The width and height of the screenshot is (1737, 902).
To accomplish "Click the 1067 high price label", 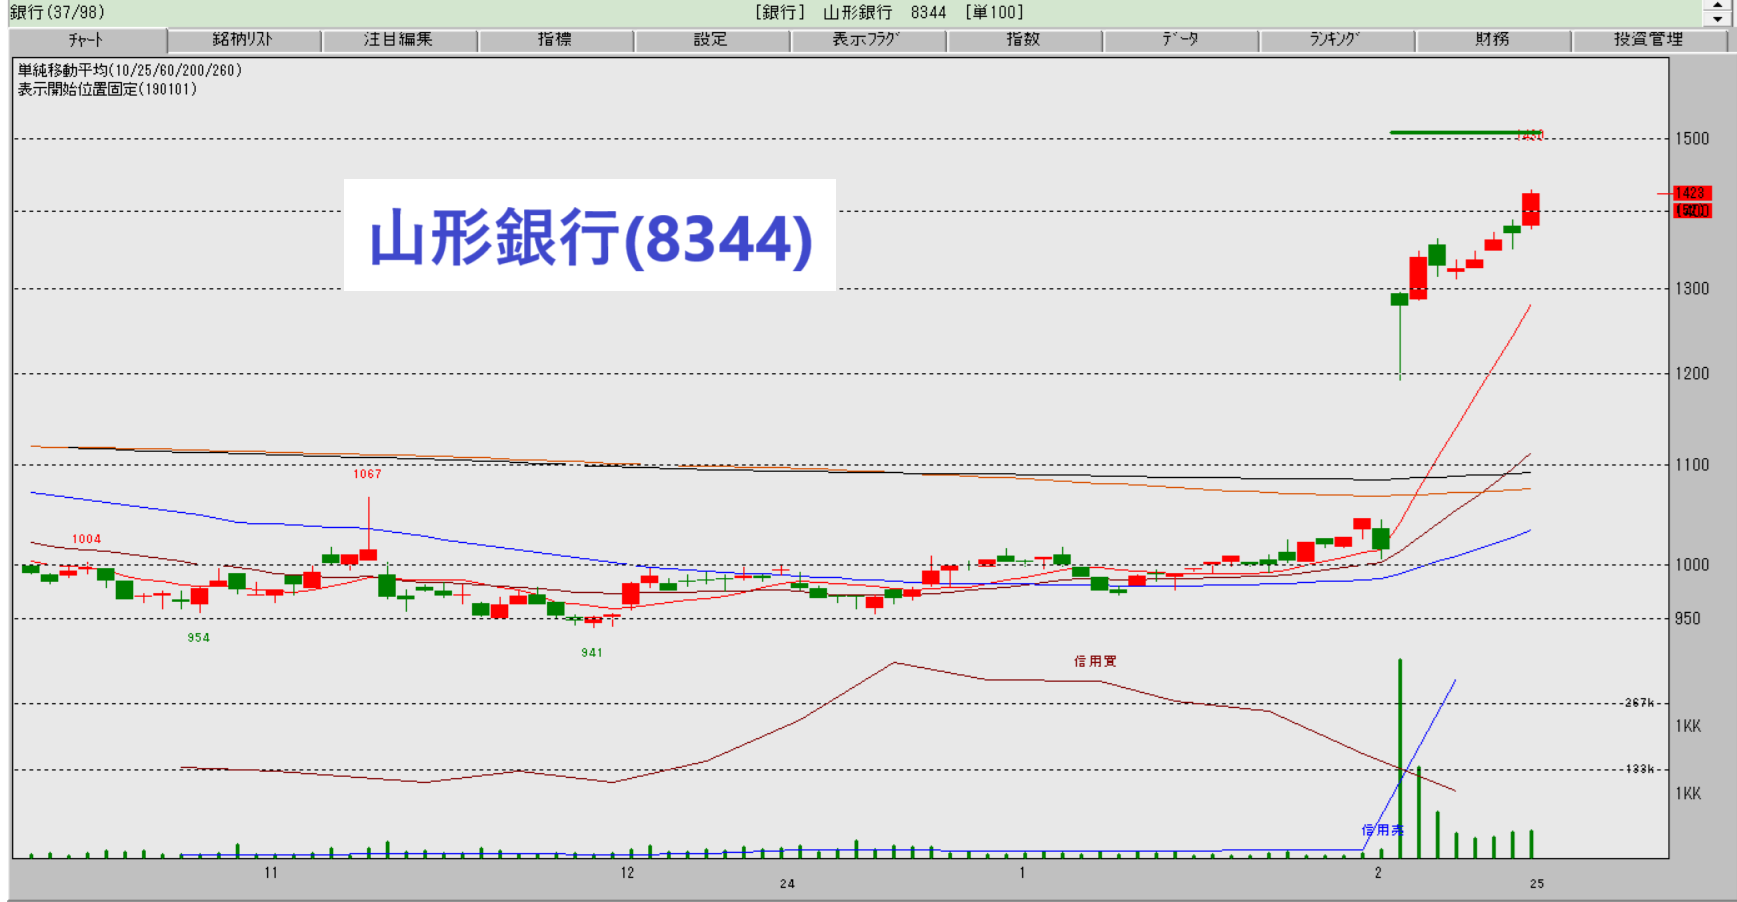I will [x=367, y=474].
